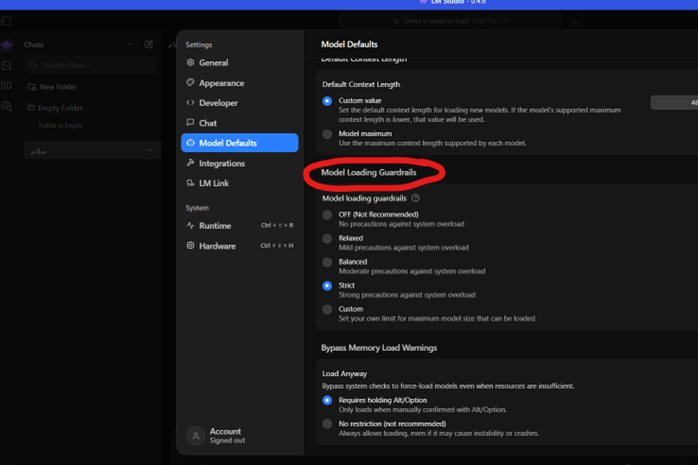Select the Balanced guardrails option
The height and width of the screenshot is (465, 698).
coord(327,262)
